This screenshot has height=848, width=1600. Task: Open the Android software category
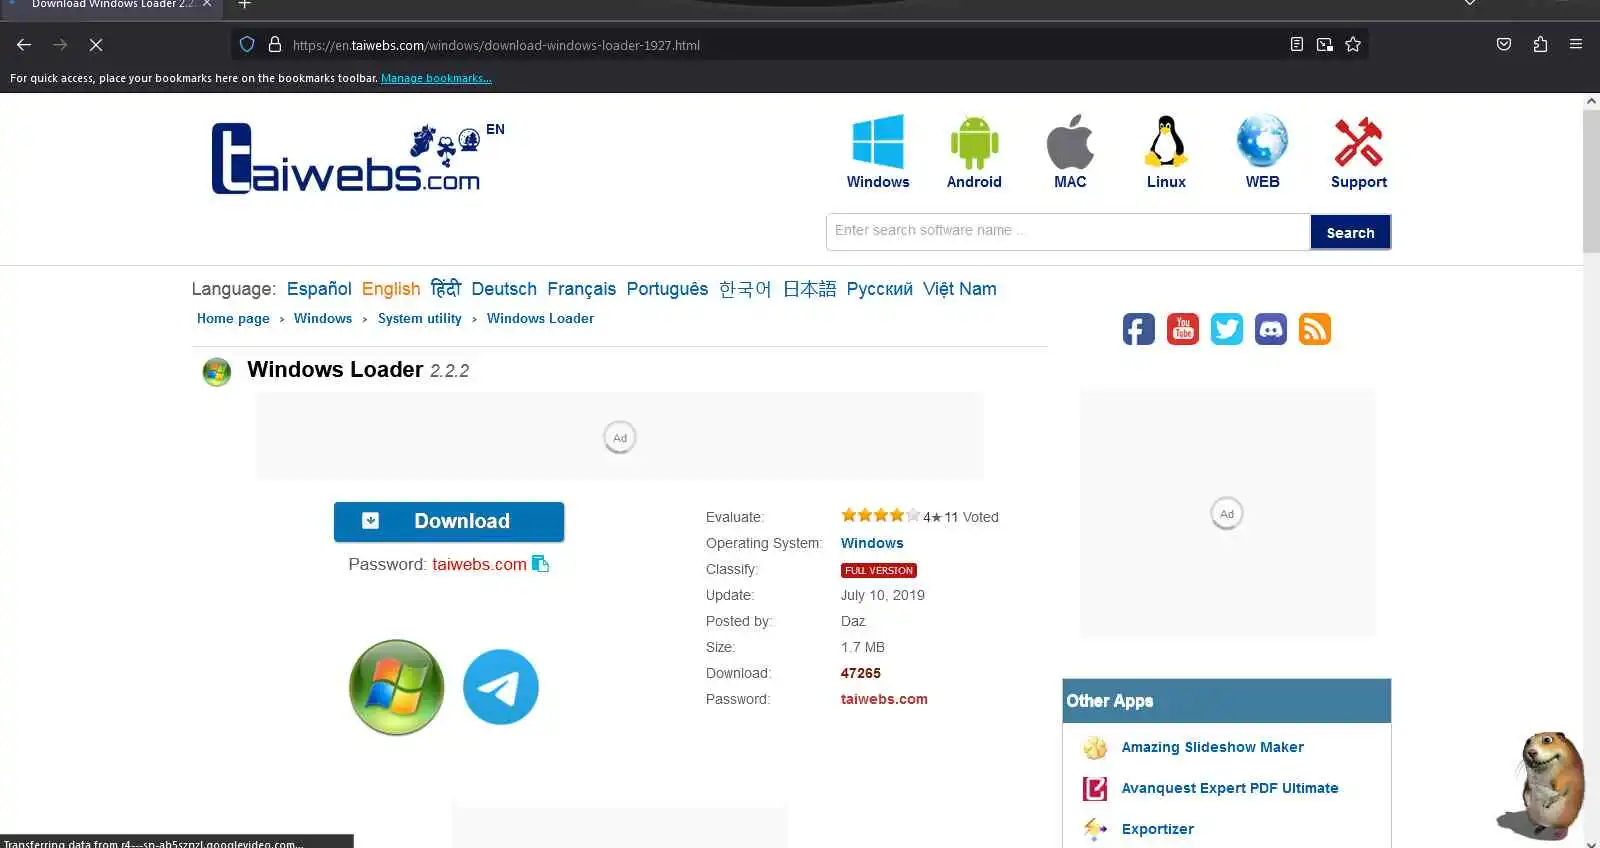tap(974, 151)
